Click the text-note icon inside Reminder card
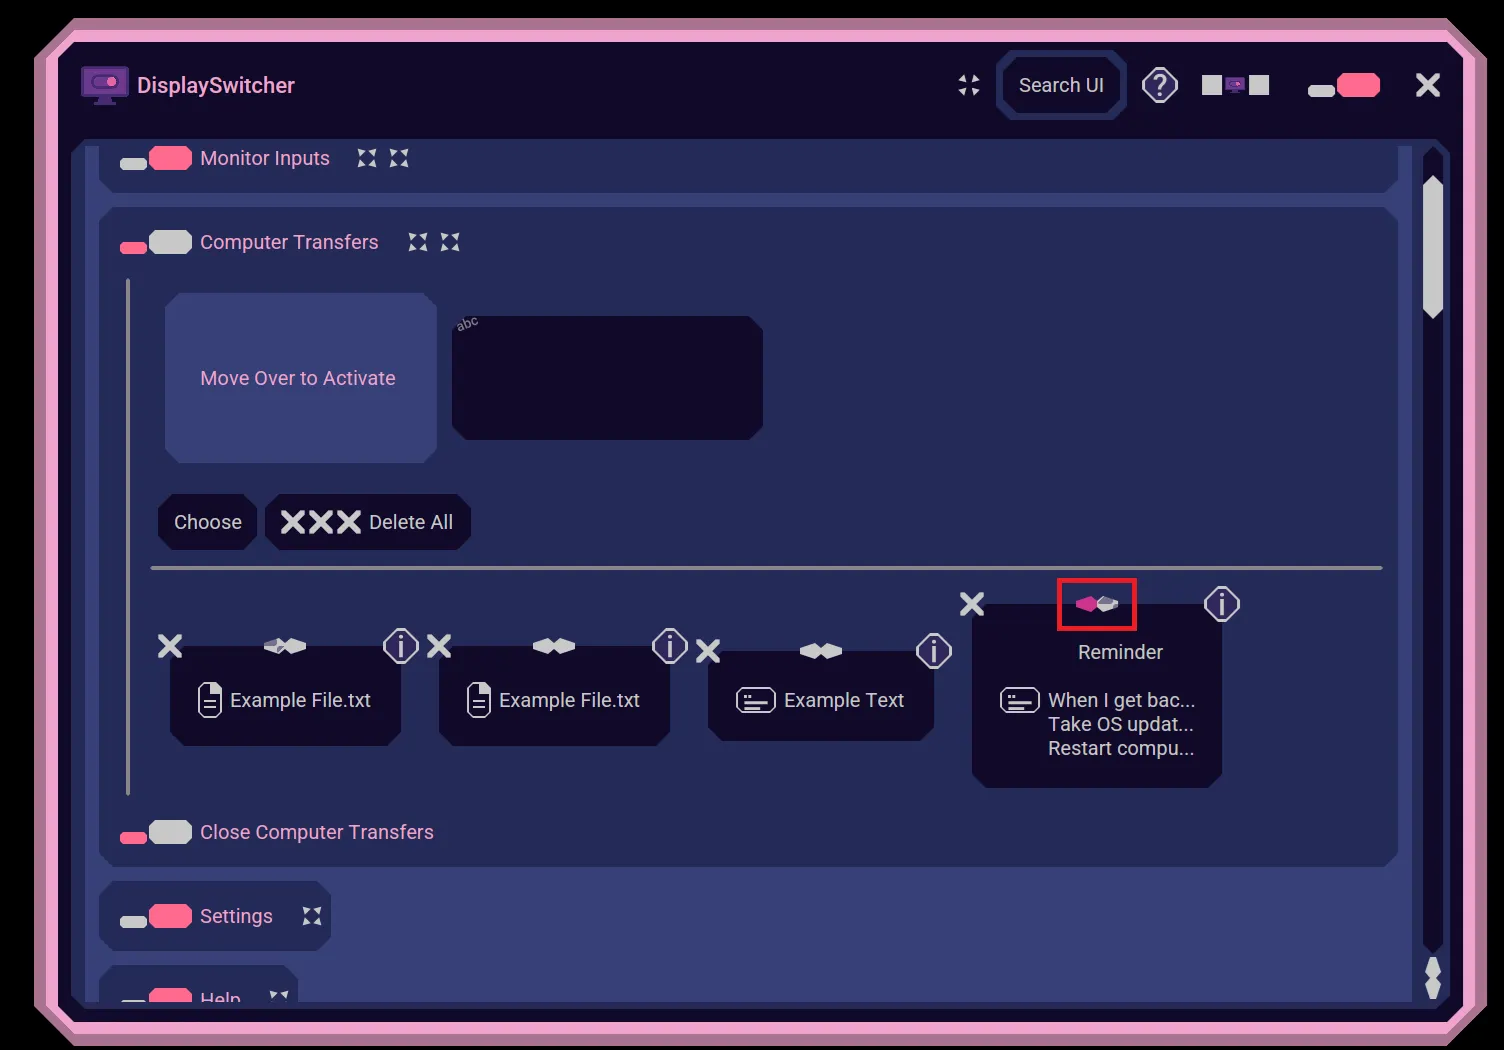Viewport: 1504px width, 1050px height. (1020, 700)
